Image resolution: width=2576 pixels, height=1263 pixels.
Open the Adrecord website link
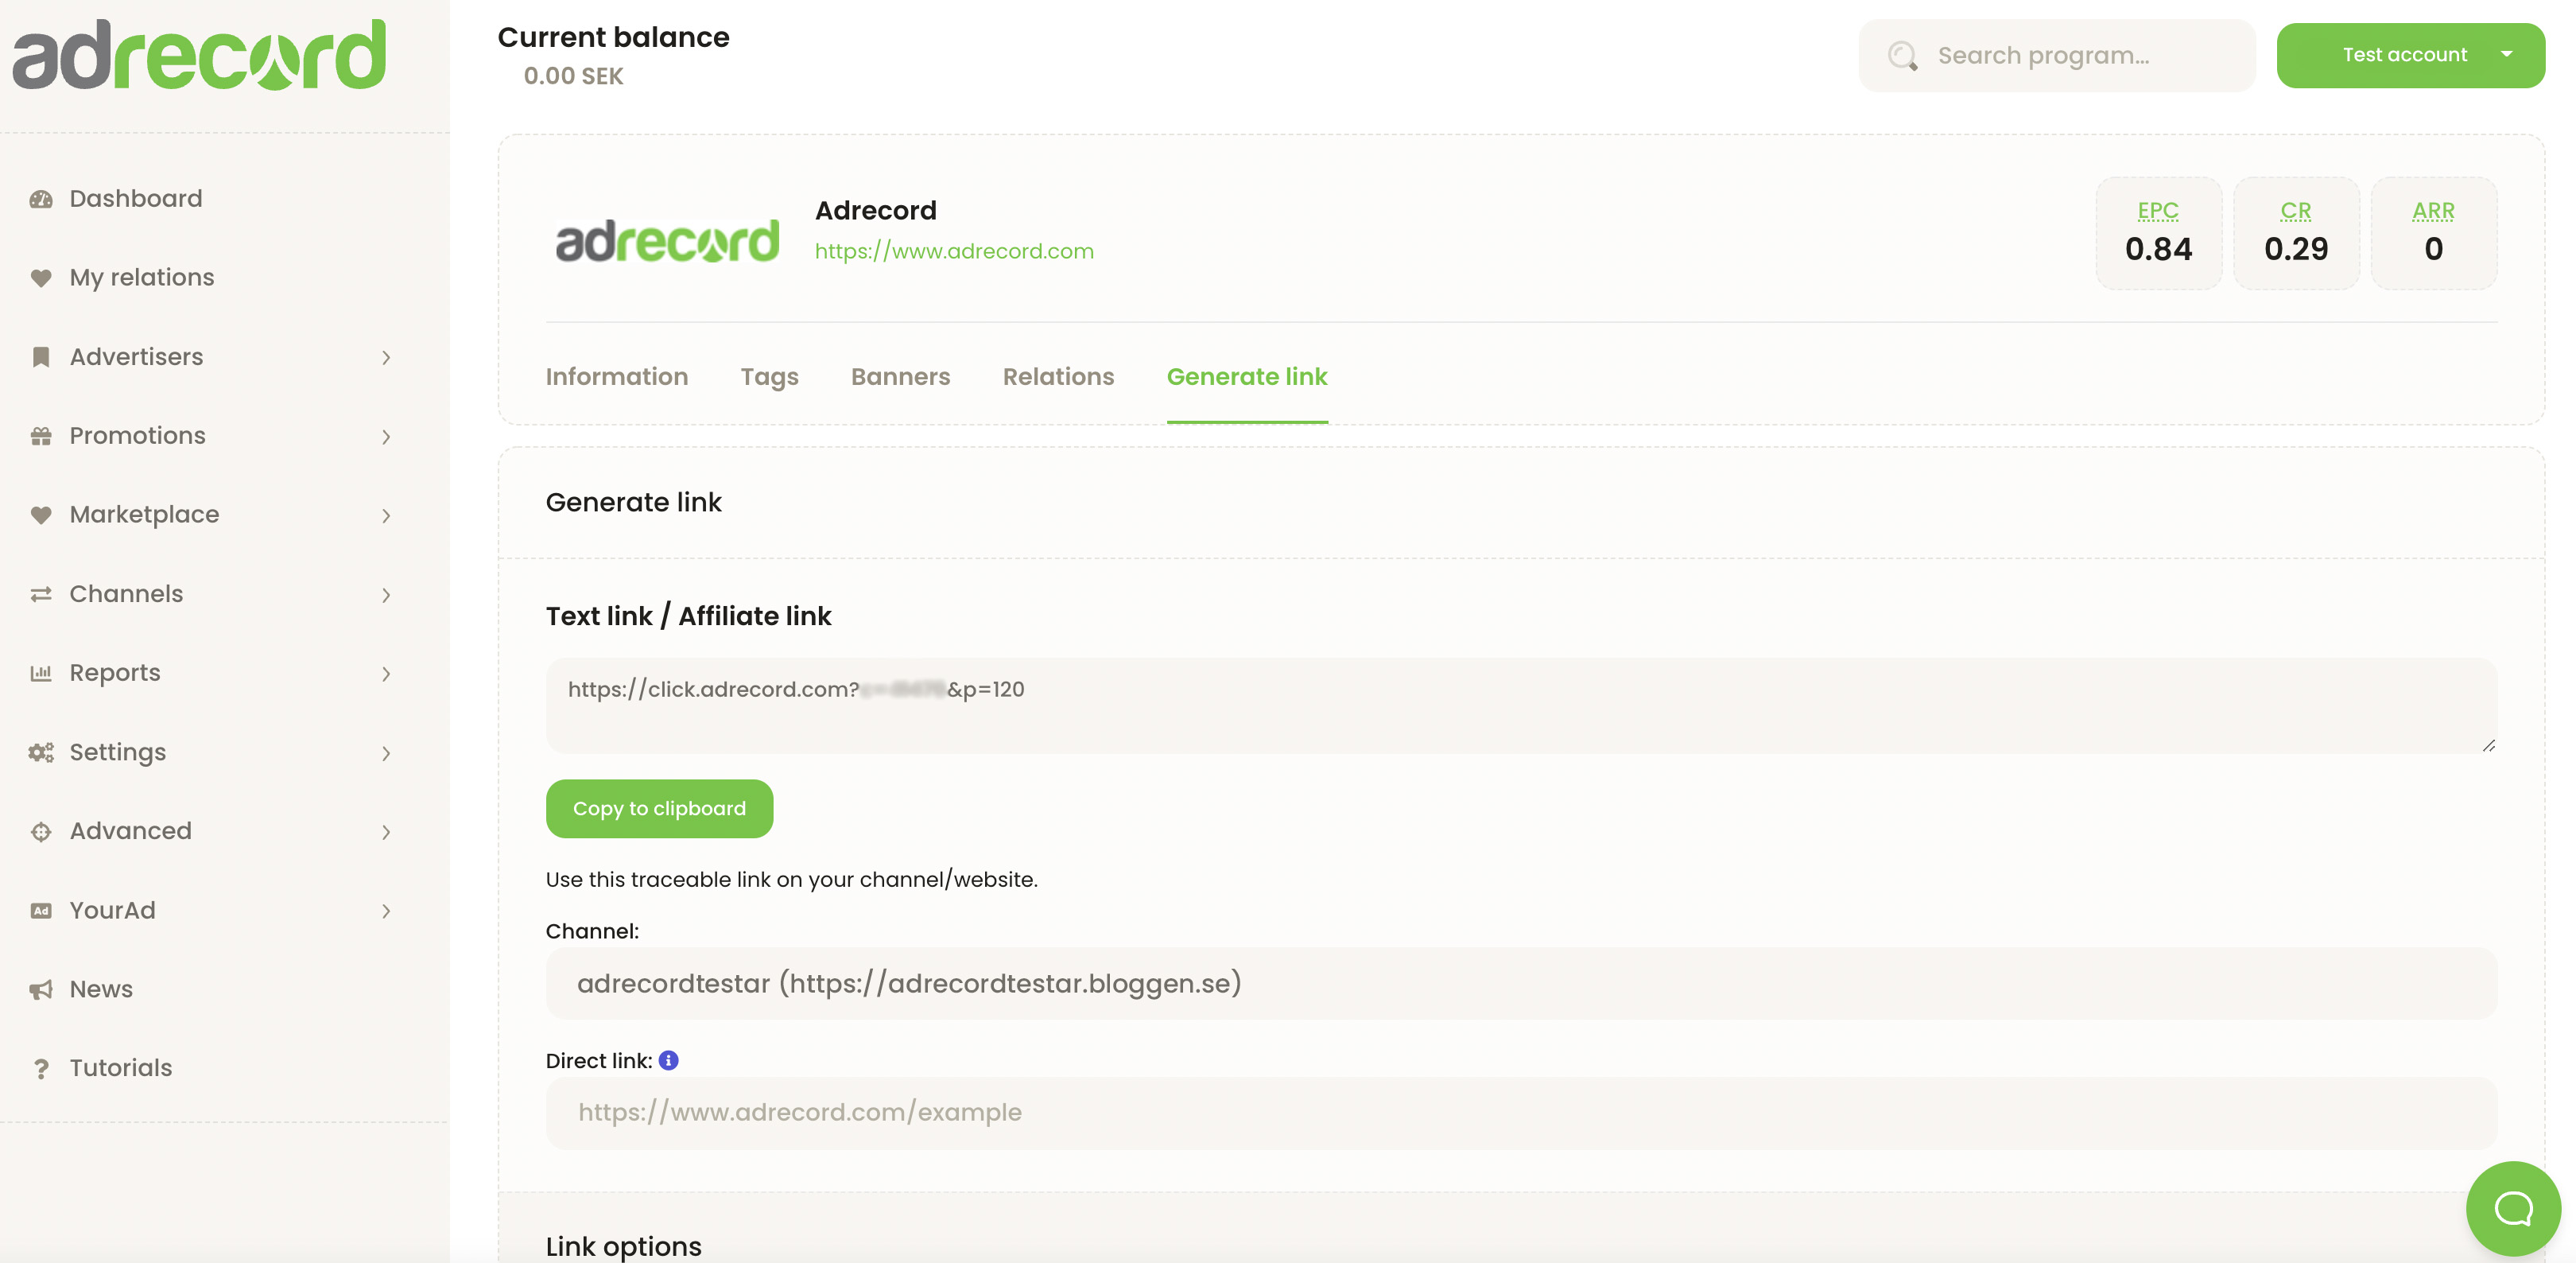point(955,250)
